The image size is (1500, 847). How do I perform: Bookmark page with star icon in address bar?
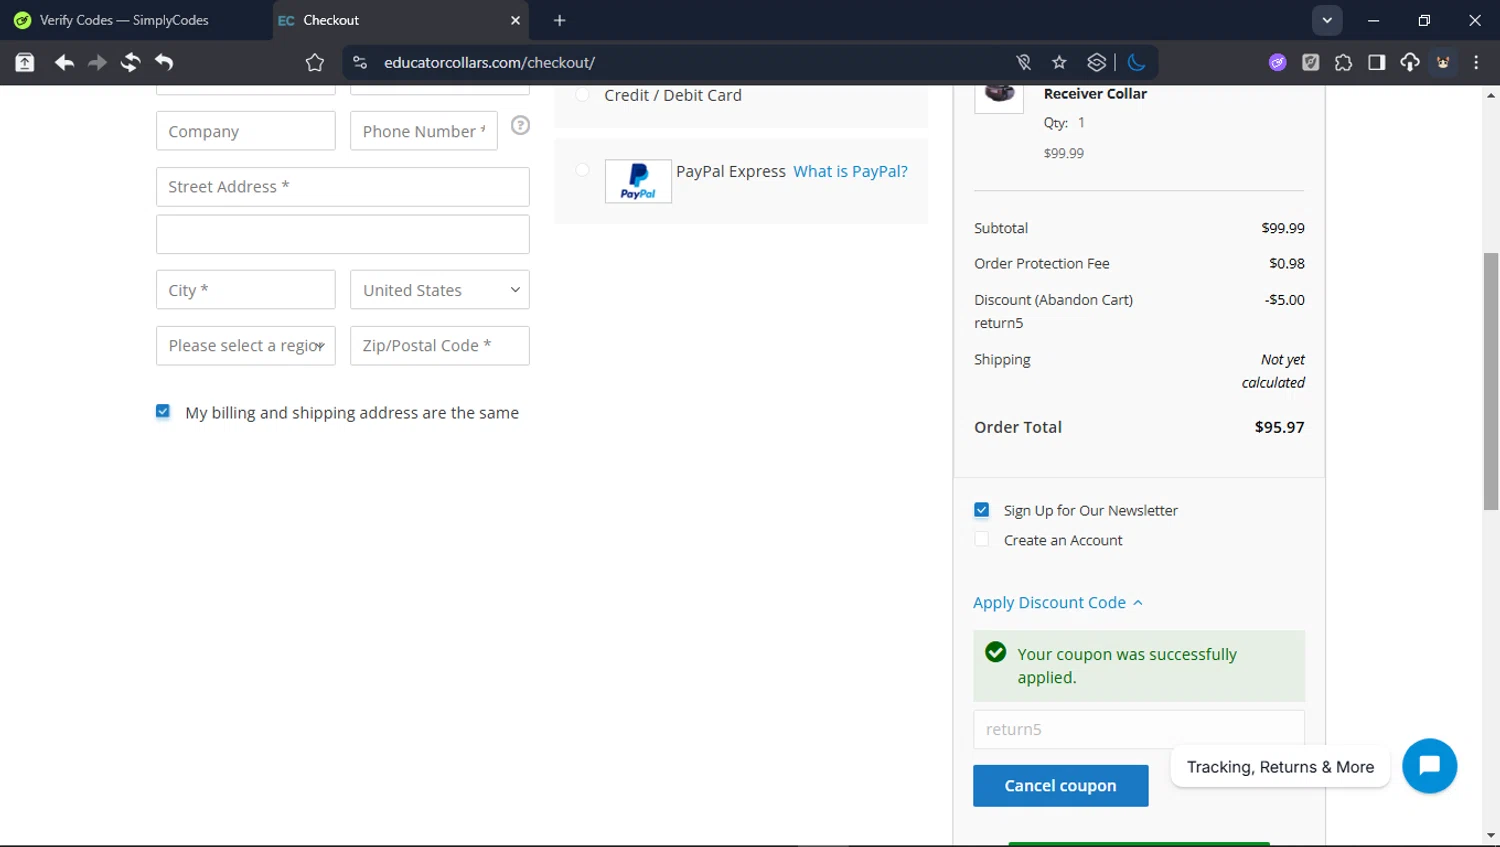(x=1059, y=62)
